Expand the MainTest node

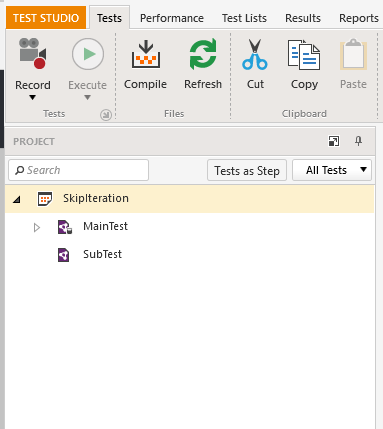(37, 227)
